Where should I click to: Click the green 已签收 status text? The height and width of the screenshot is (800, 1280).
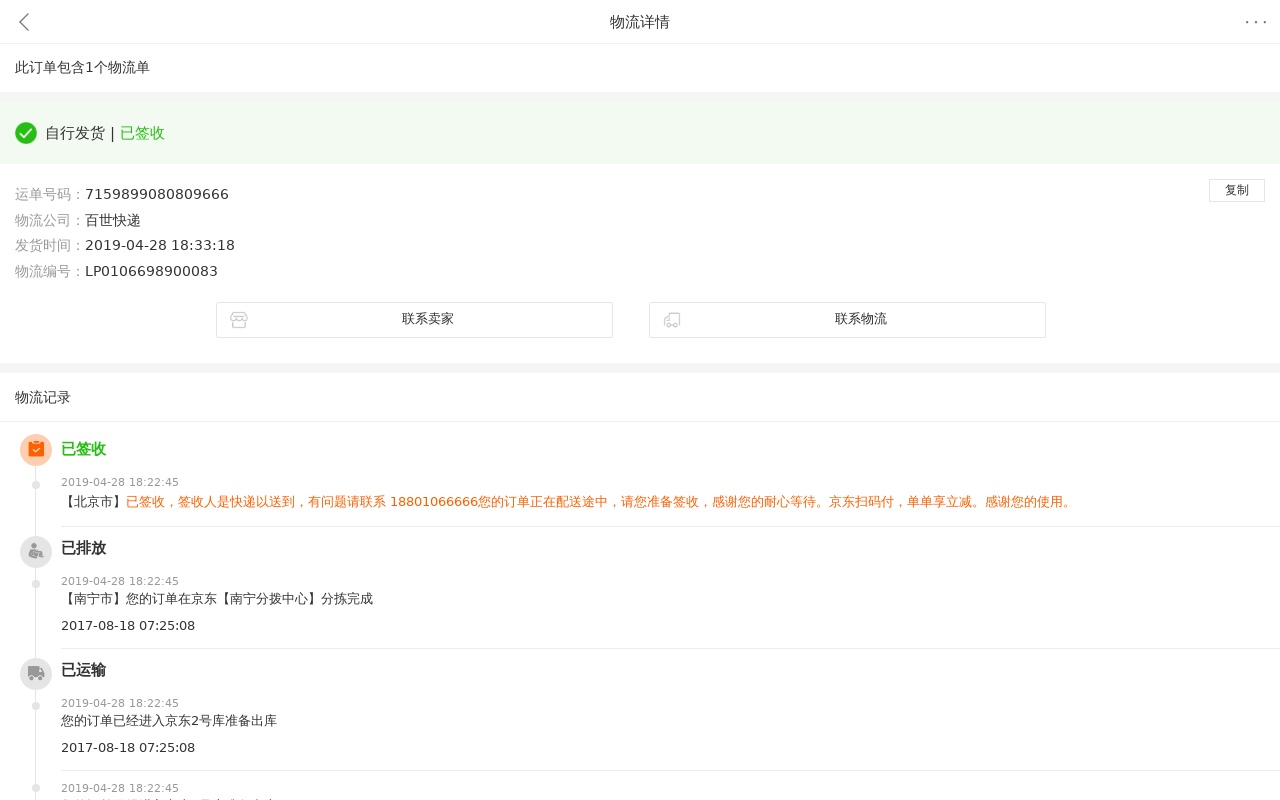[142, 133]
